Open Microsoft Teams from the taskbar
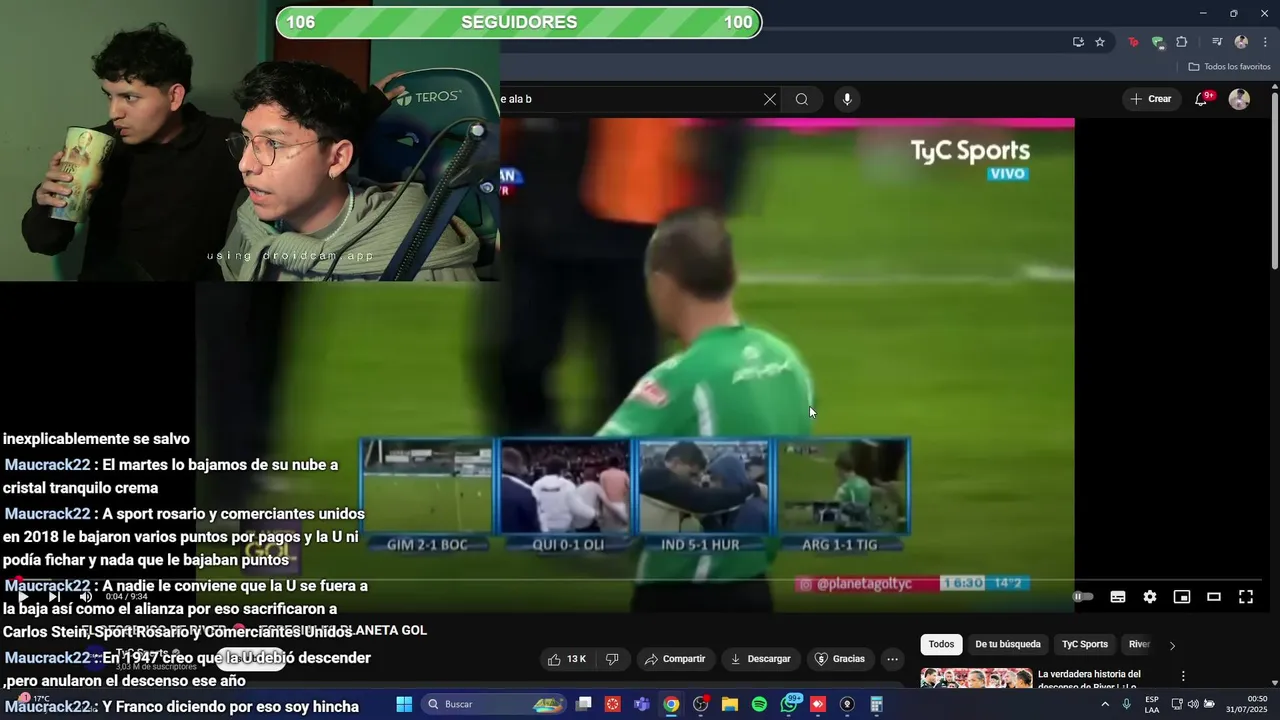 (x=642, y=704)
